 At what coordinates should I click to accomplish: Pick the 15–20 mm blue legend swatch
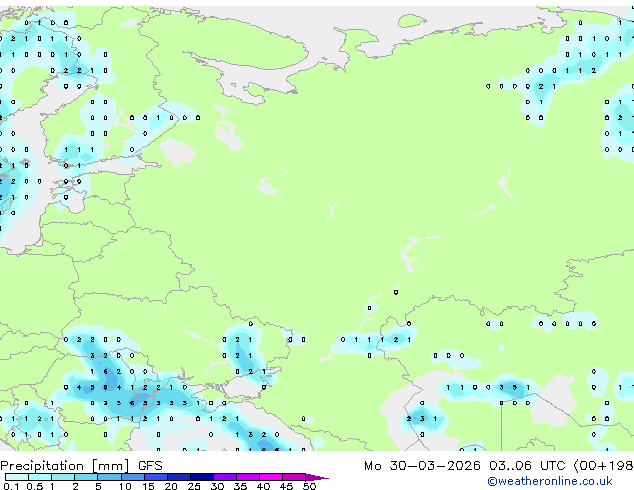(x=156, y=477)
